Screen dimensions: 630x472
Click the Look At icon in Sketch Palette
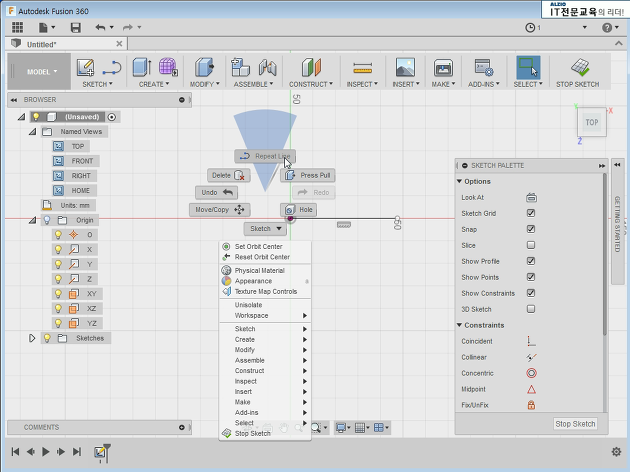[531, 198]
